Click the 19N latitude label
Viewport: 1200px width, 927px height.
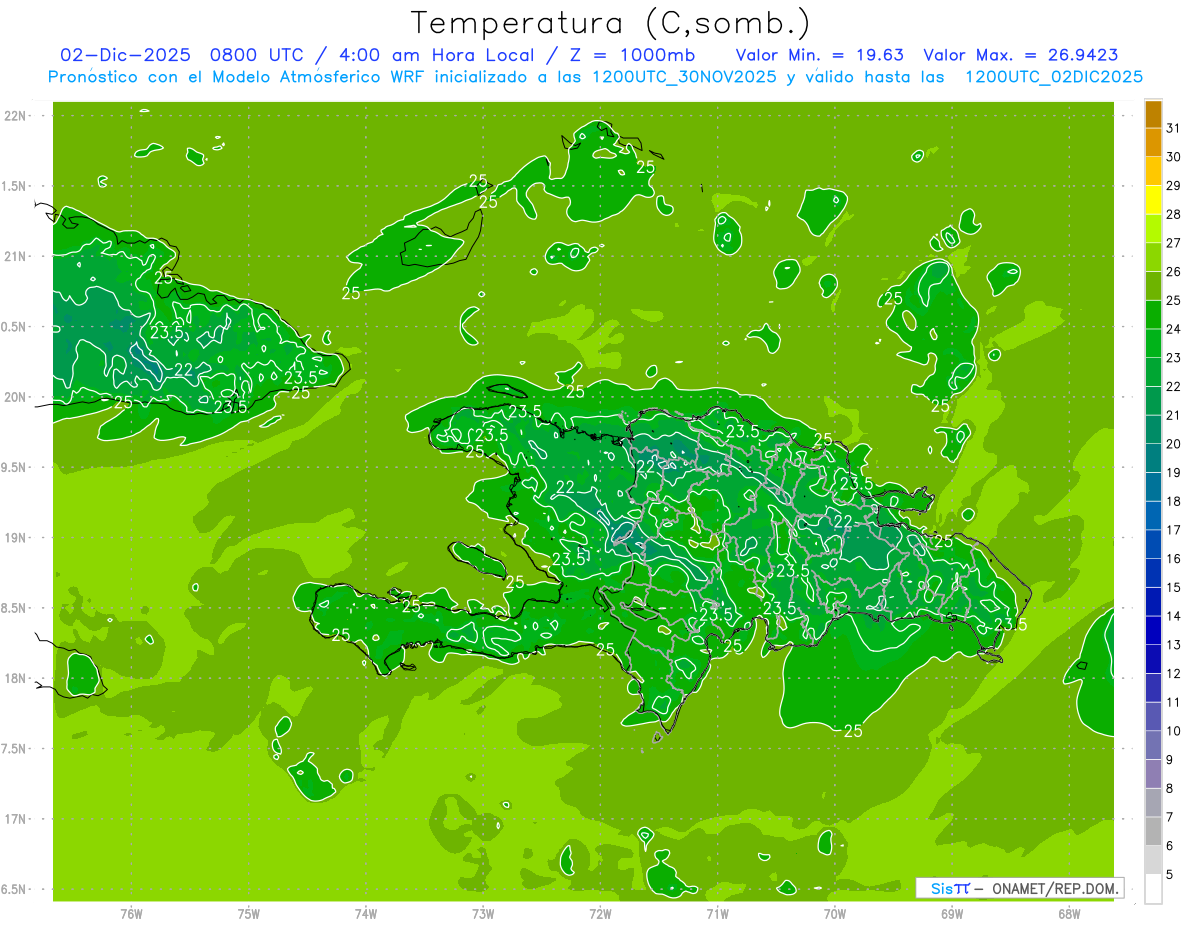pos(15,538)
